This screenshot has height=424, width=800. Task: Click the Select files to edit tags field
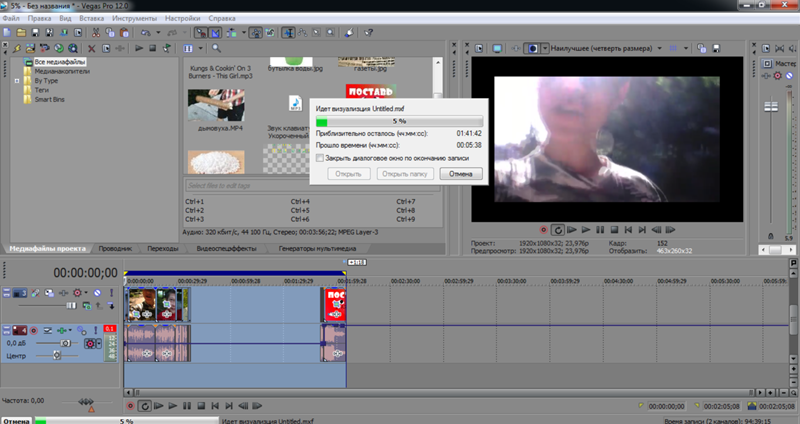312,186
